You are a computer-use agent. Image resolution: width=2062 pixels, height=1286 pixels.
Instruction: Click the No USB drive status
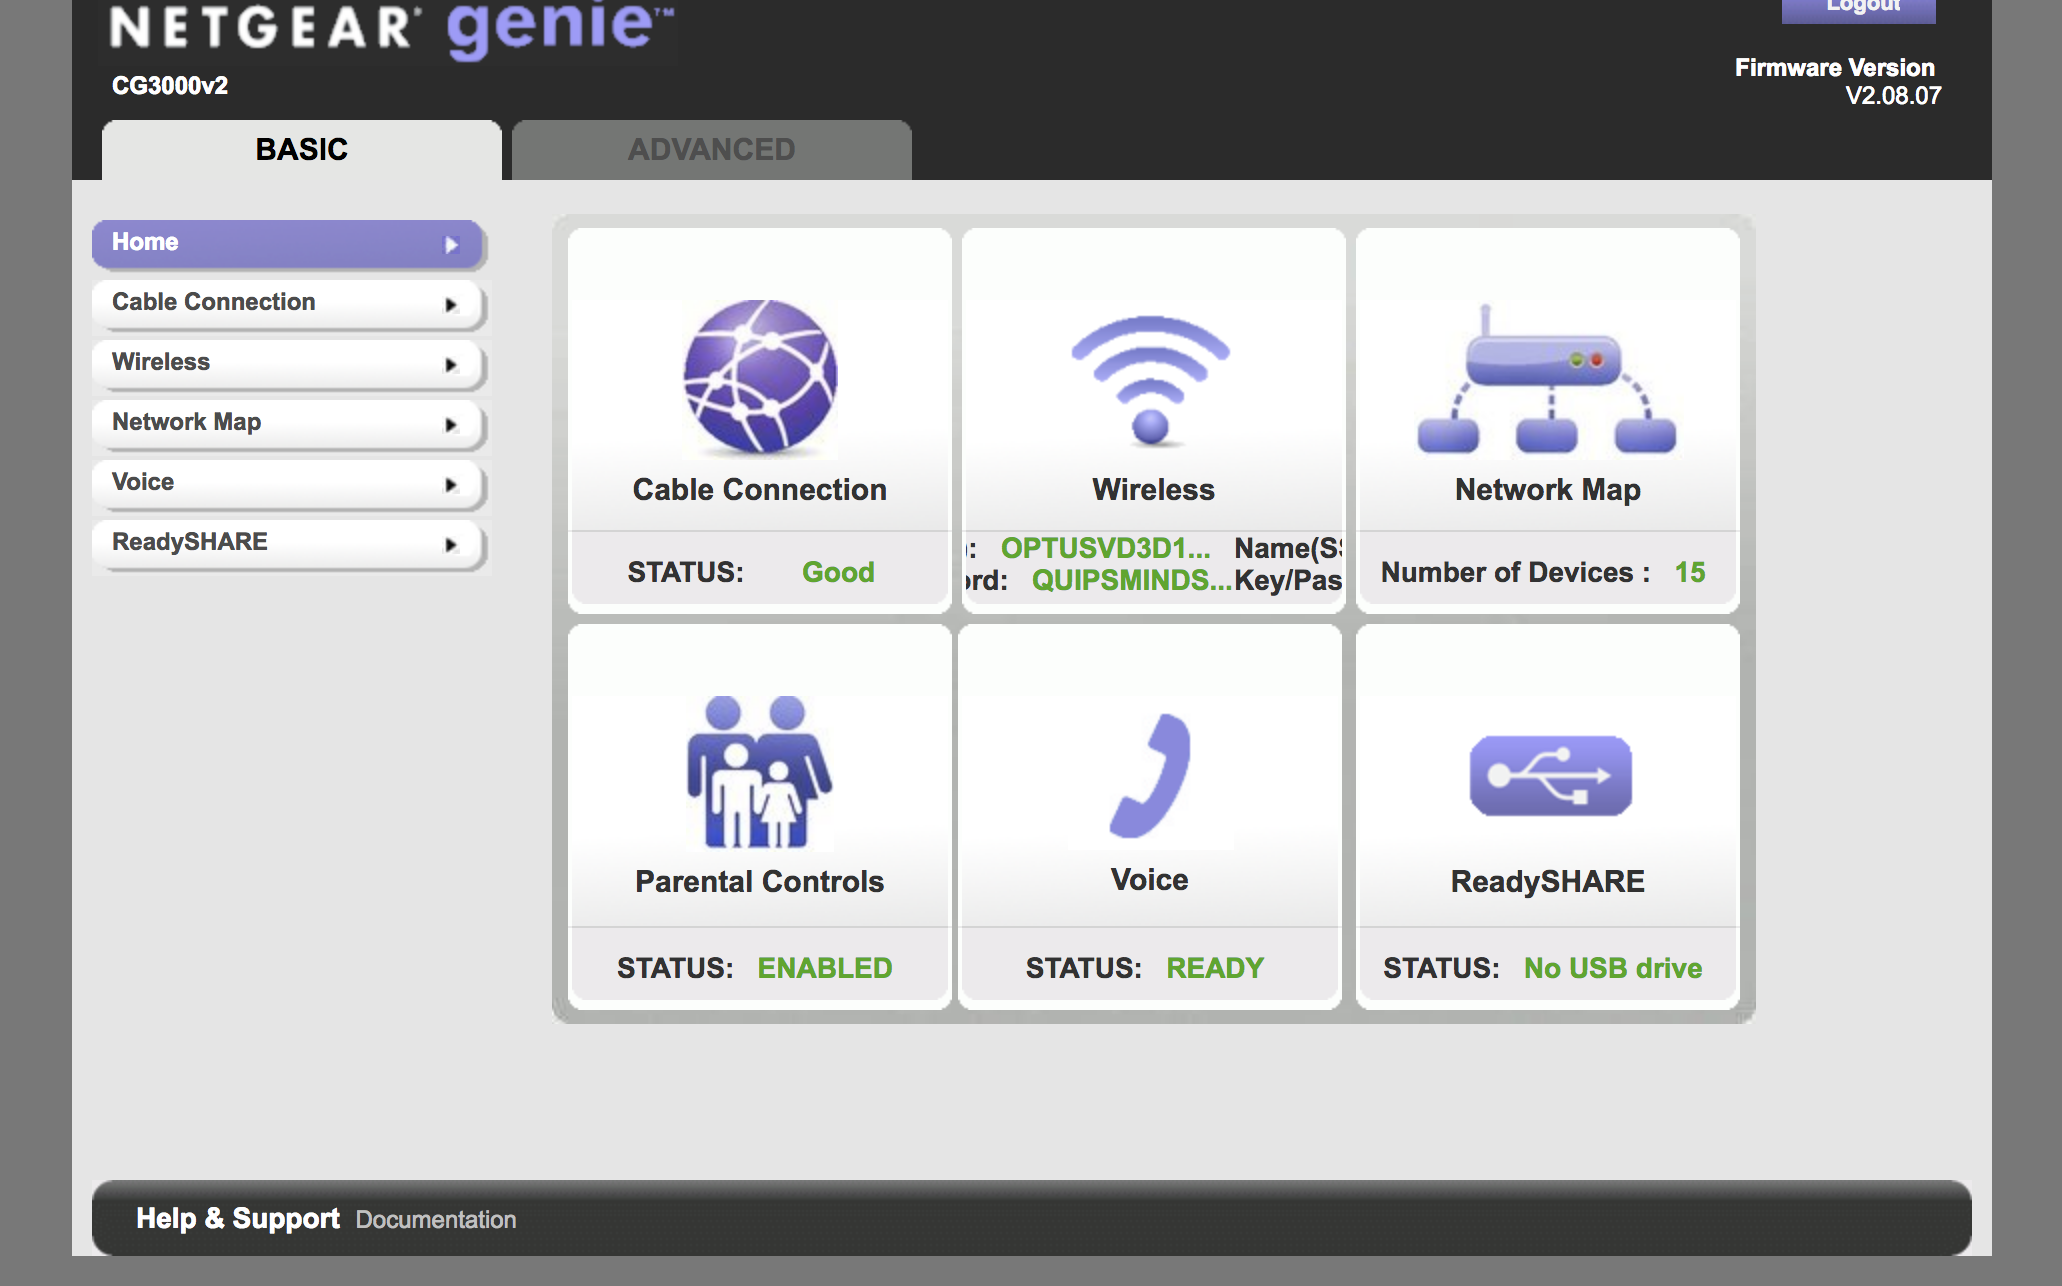(x=1613, y=968)
